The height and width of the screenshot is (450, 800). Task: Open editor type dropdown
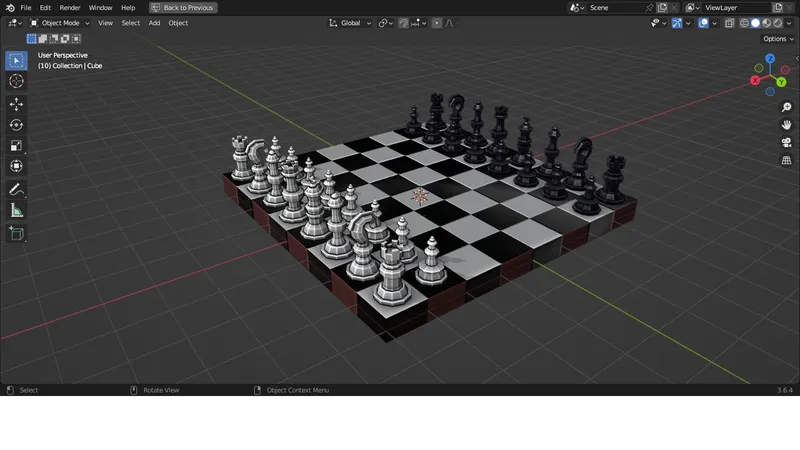[14, 23]
